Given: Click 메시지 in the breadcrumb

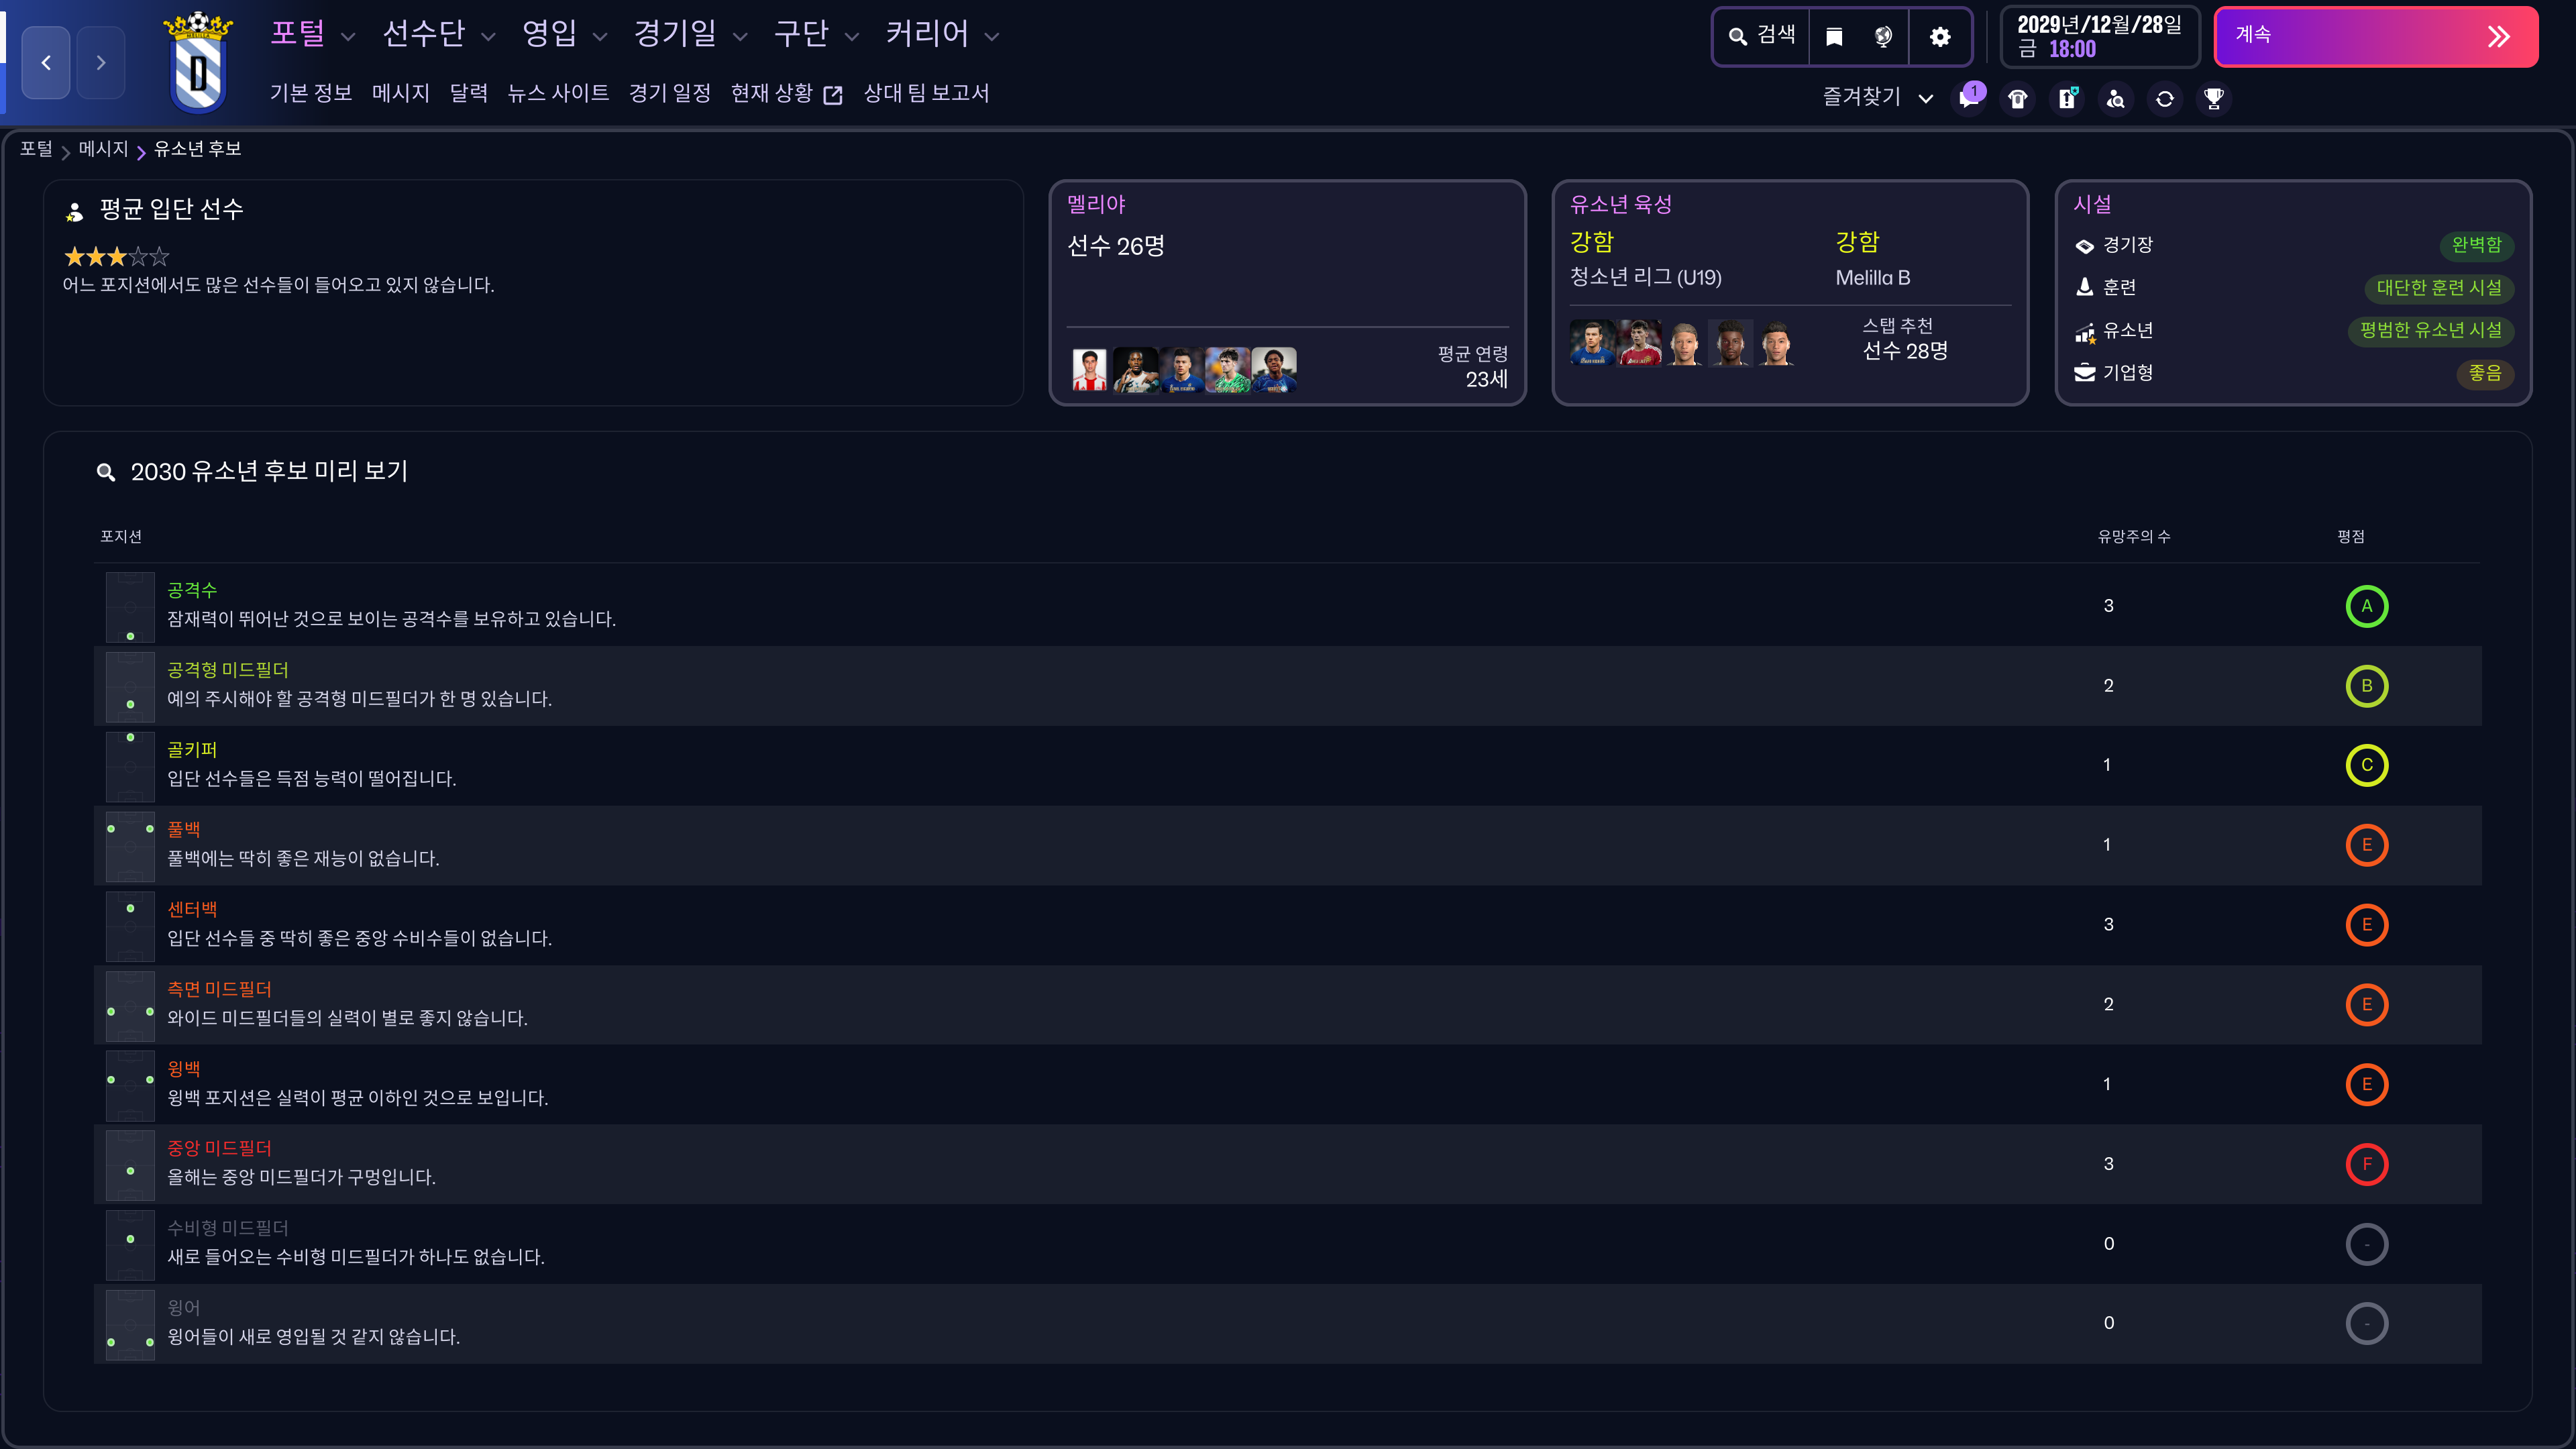Looking at the screenshot, I should [x=103, y=149].
